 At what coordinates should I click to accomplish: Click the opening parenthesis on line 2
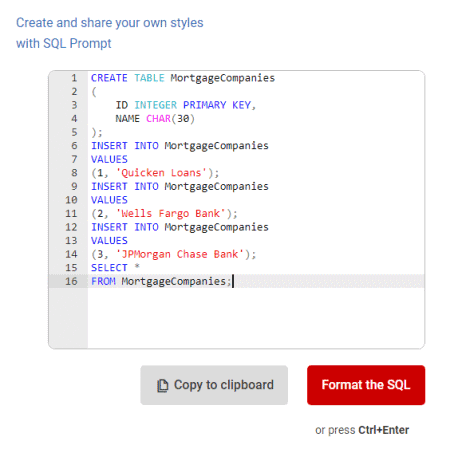pyautogui.click(x=94, y=92)
